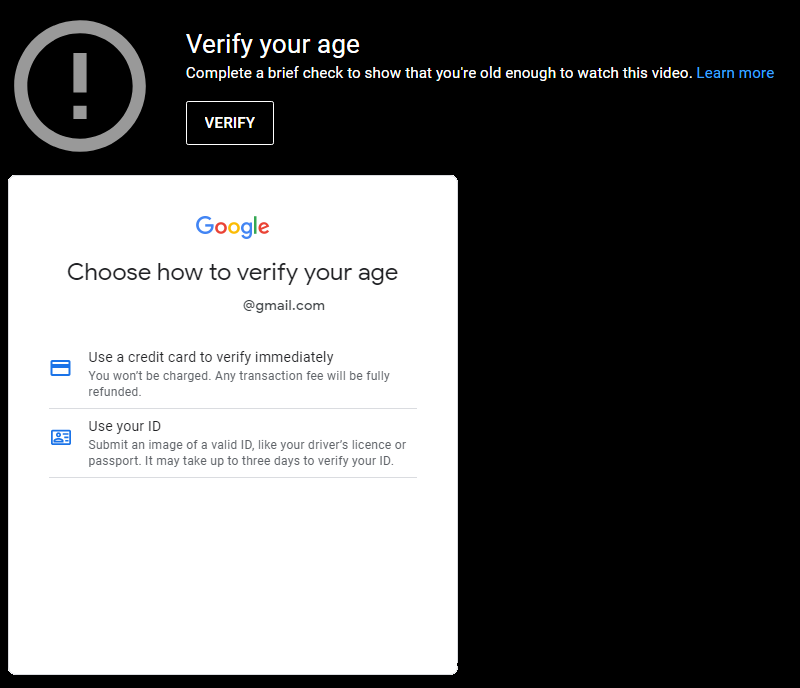The width and height of the screenshot is (800, 688).
Task: Click 'passport' in the ID description text
Action: coord(113,461)
